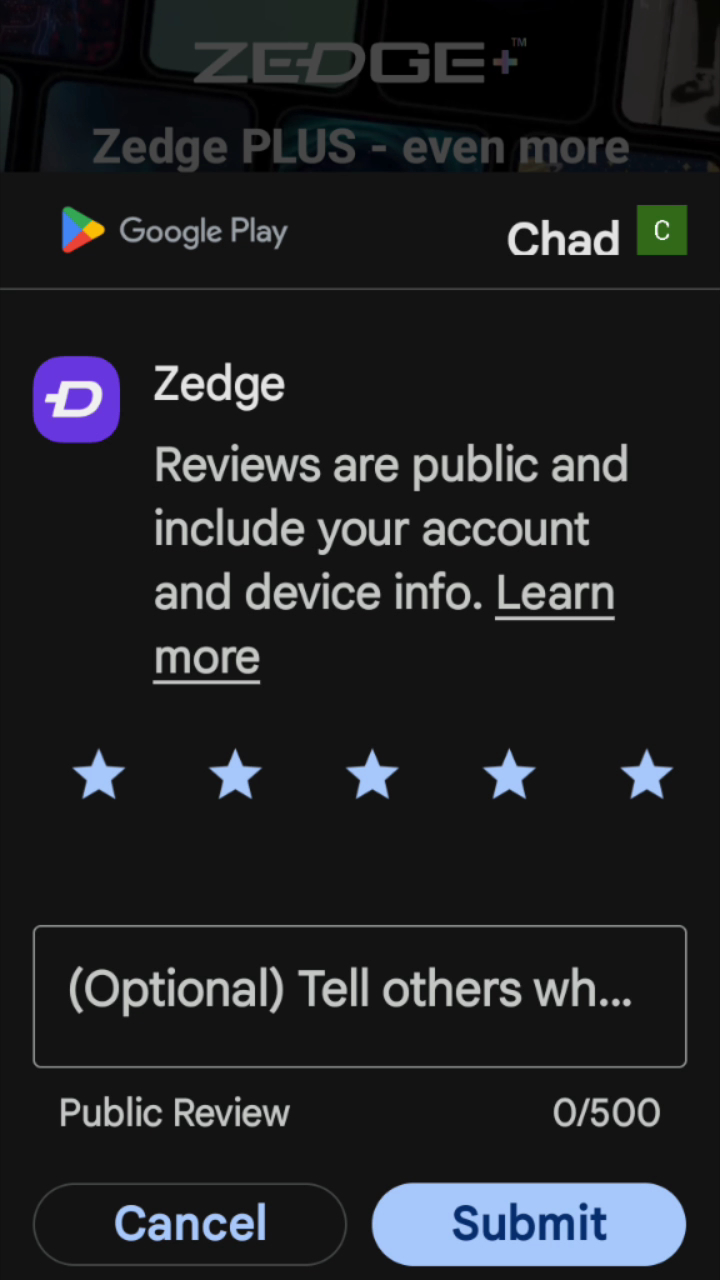Tap the Zedge PLUS banner heading
This screenshot has height=1280, width=720.
click(x=360, y=148)
